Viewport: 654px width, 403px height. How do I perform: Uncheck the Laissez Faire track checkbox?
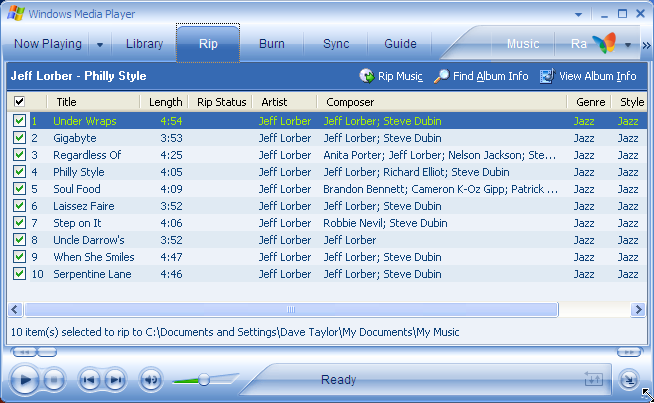coord(19,206)
